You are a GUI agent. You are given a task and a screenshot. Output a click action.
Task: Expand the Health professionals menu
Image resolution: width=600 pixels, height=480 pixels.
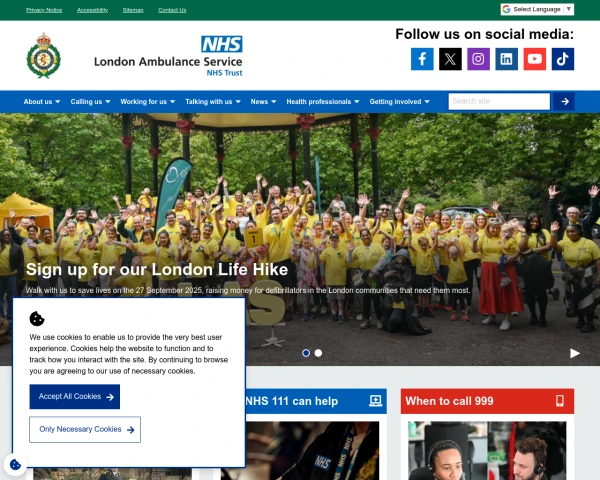click(x=323, y=101)
